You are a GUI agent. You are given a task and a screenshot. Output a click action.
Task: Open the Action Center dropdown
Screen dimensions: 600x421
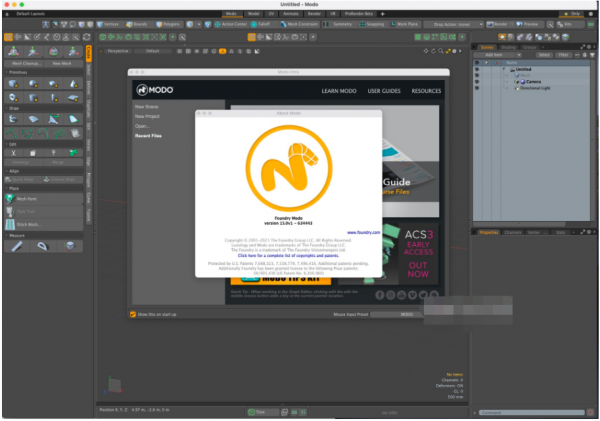pos(231,24)
